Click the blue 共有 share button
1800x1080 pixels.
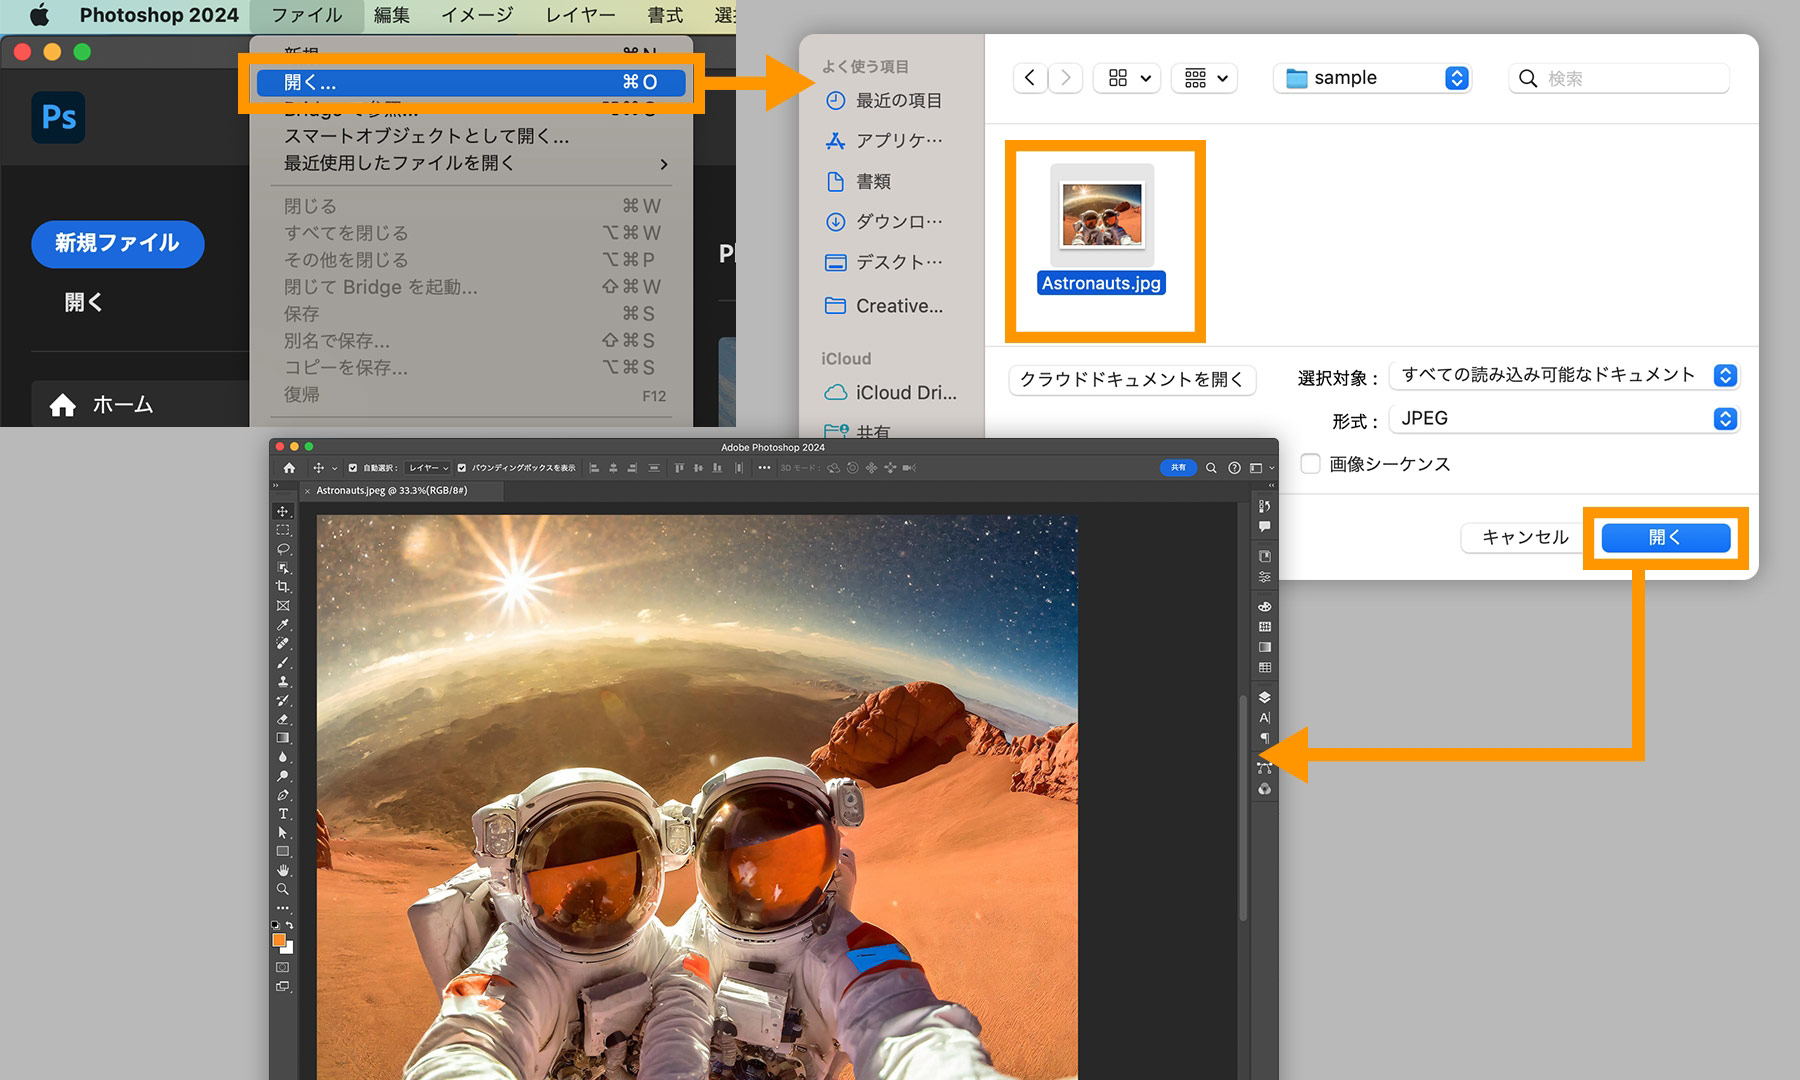(x=1179, y=467)
